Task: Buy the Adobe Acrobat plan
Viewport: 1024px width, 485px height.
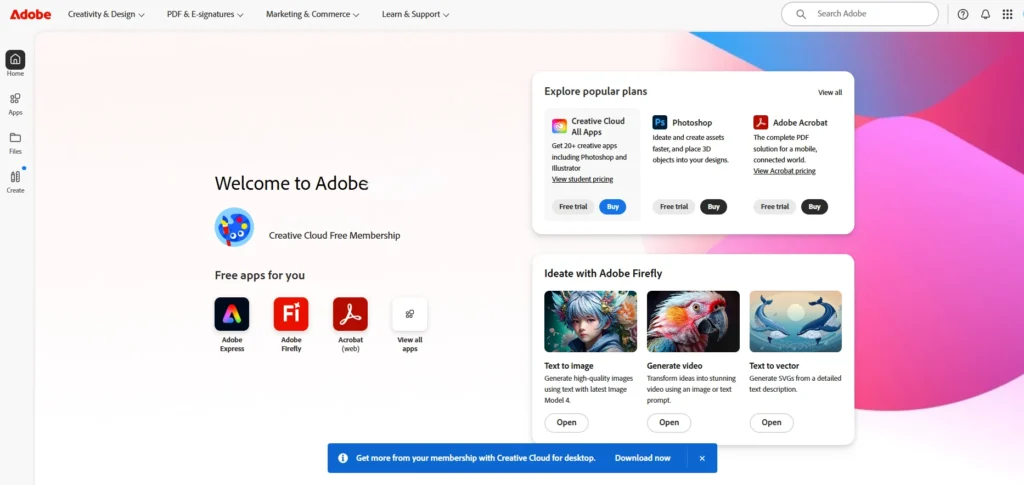Action: (814, 207)
